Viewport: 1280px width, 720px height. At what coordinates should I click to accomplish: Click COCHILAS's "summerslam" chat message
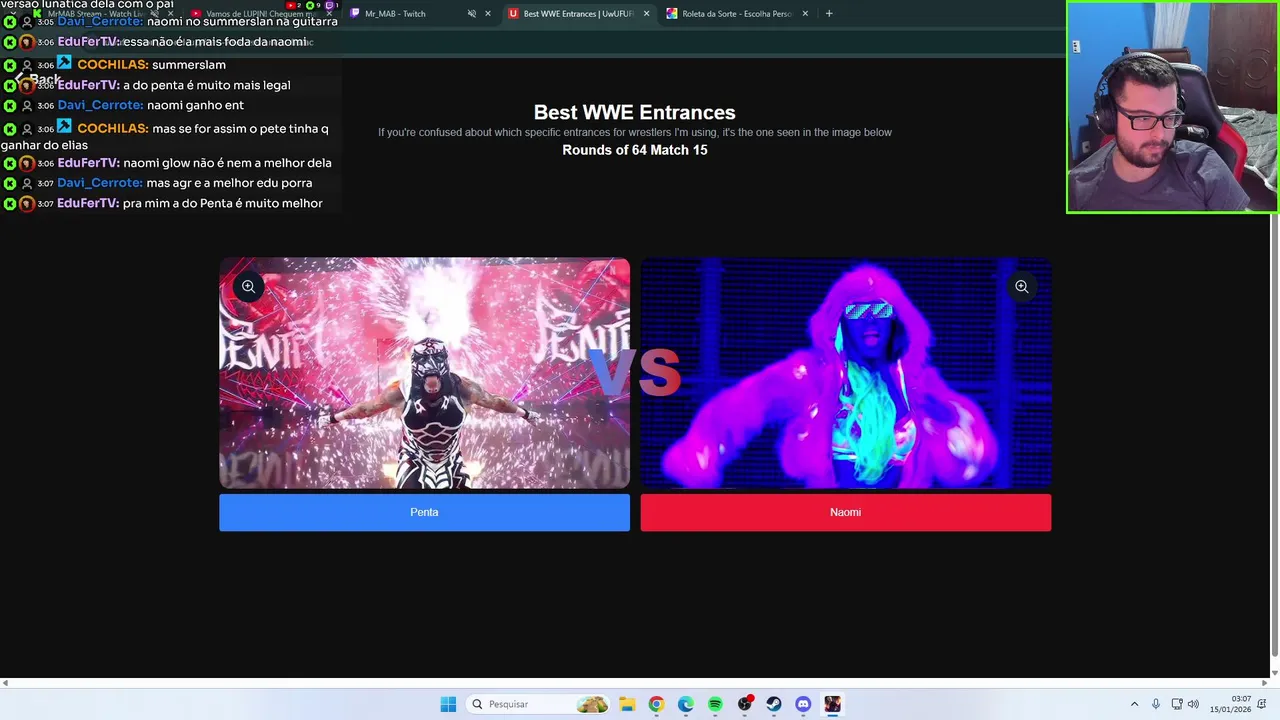(189, 65)
